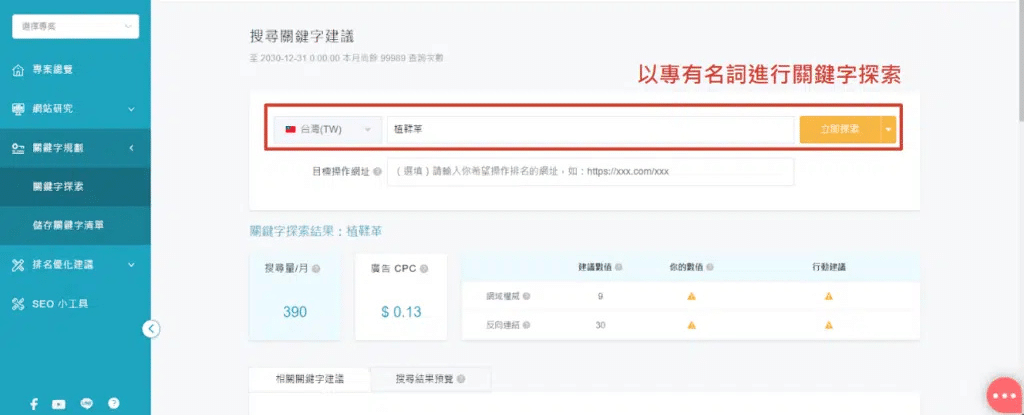Expand the 排名優化建議 sidebar menu
Image resolution: width=1024 pixels, height=415 pixels.
[75, 265]
